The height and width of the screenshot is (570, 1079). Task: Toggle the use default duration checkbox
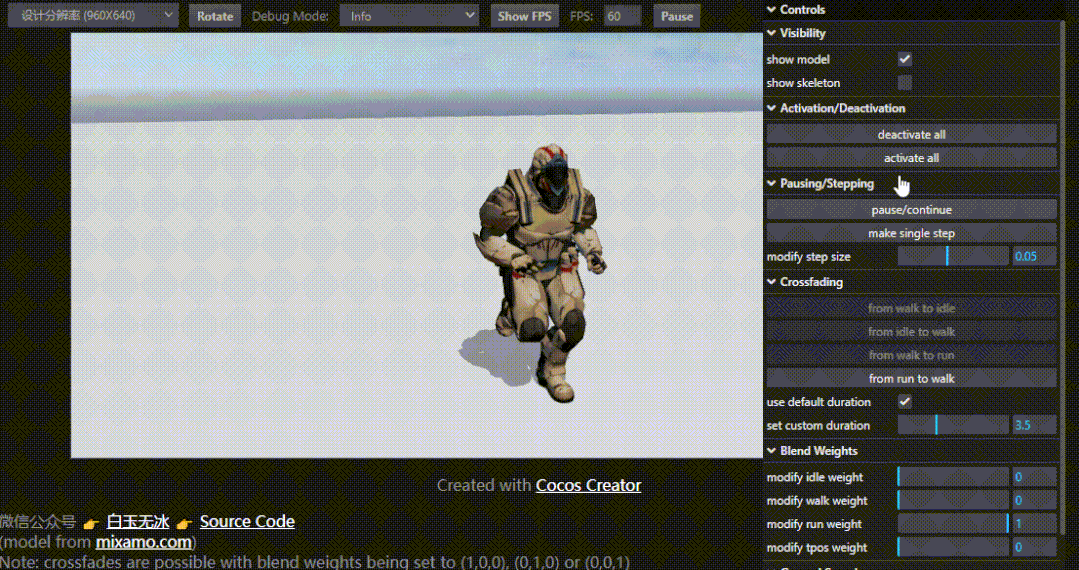904,401
